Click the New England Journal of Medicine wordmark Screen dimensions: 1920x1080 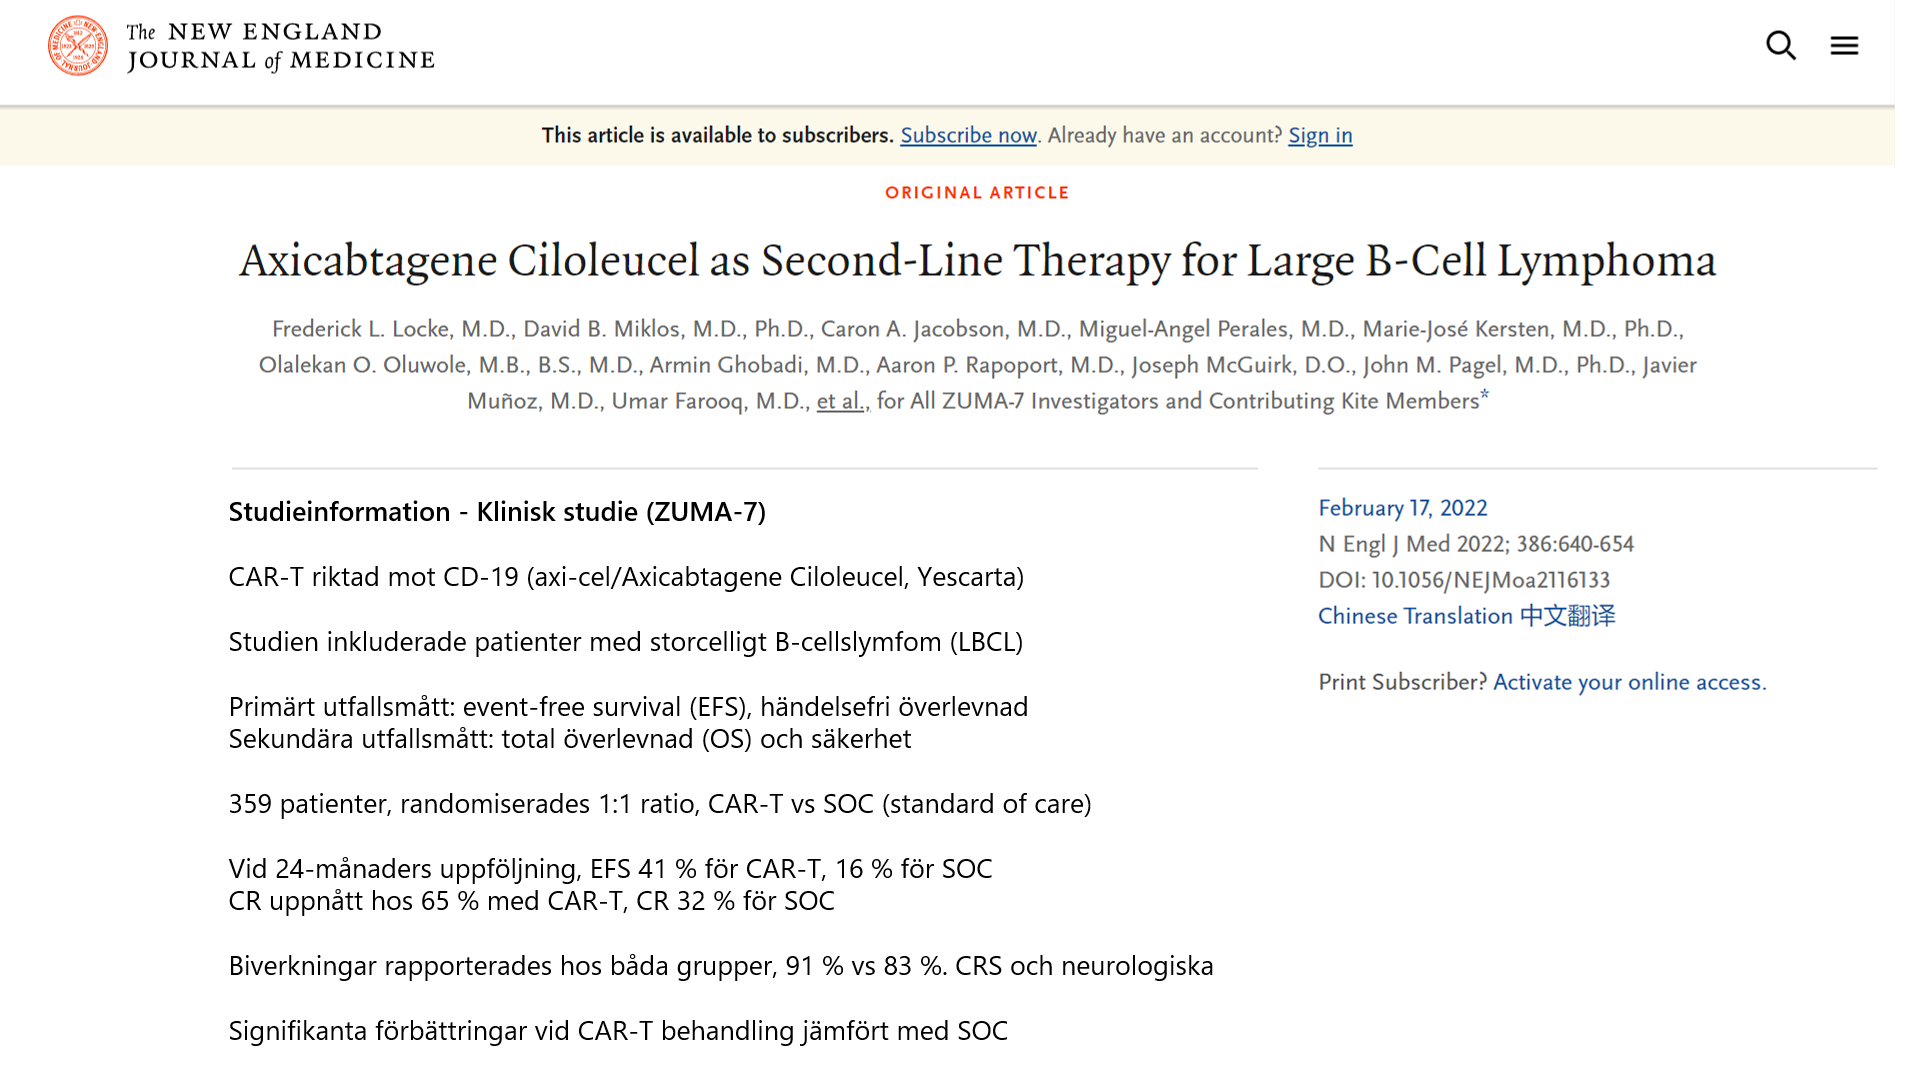point(280,46)
